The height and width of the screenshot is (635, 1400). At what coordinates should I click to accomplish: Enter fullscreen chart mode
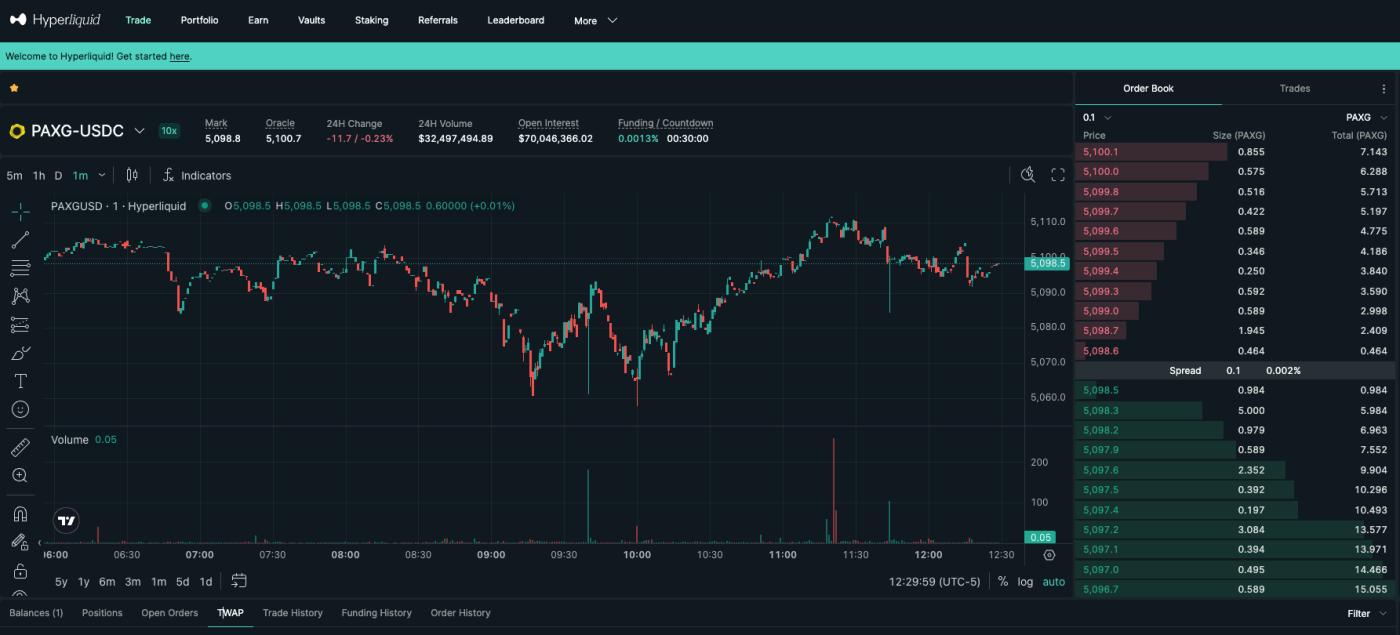pos(1058,175)
